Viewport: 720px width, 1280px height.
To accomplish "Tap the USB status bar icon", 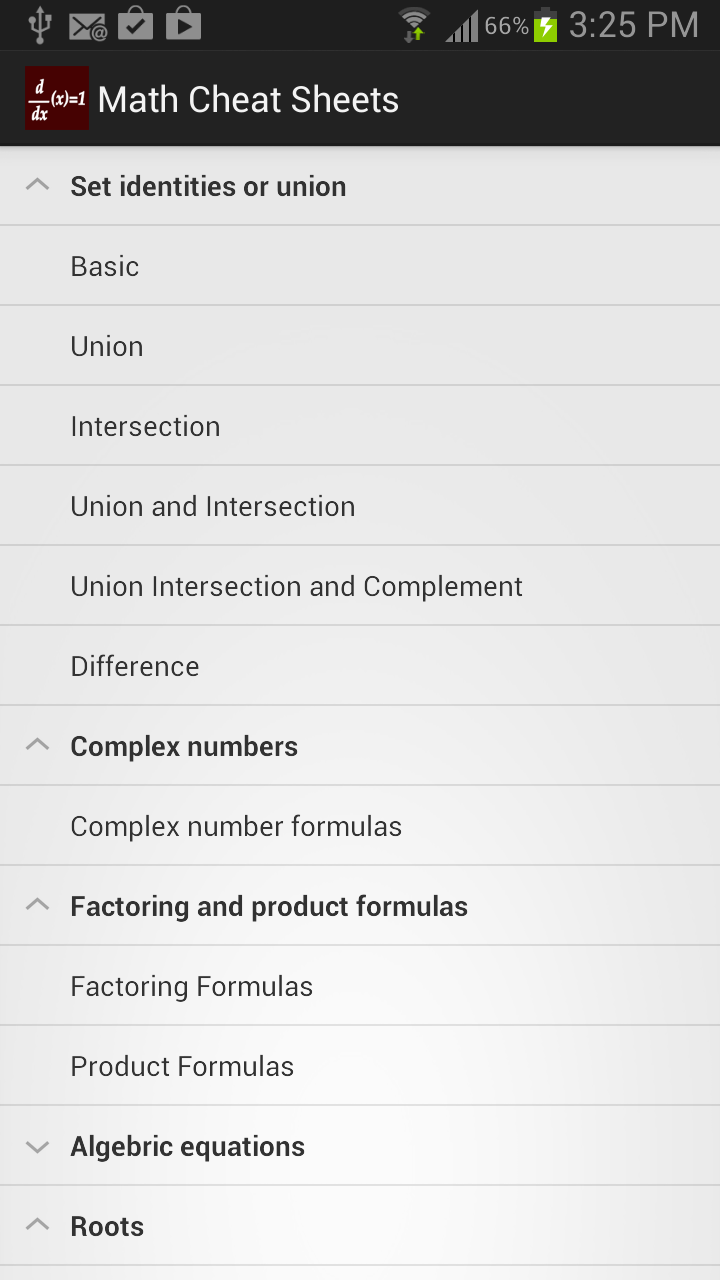I will [40, 25].
